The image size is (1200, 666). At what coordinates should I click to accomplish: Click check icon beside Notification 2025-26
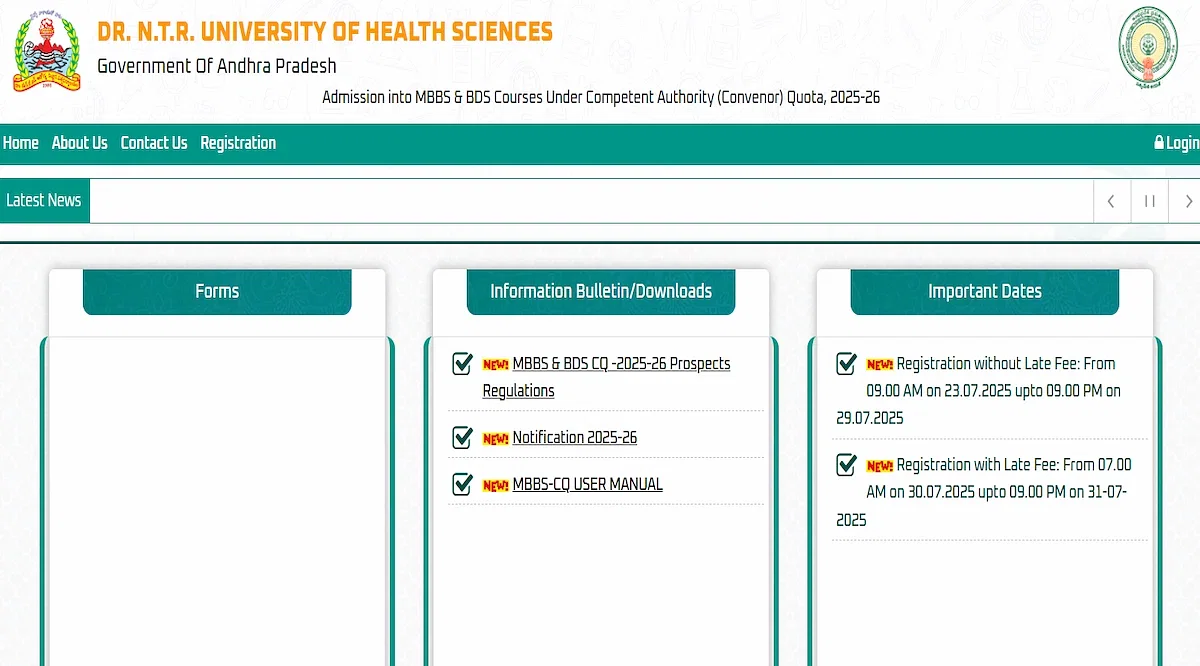point(462,437)
